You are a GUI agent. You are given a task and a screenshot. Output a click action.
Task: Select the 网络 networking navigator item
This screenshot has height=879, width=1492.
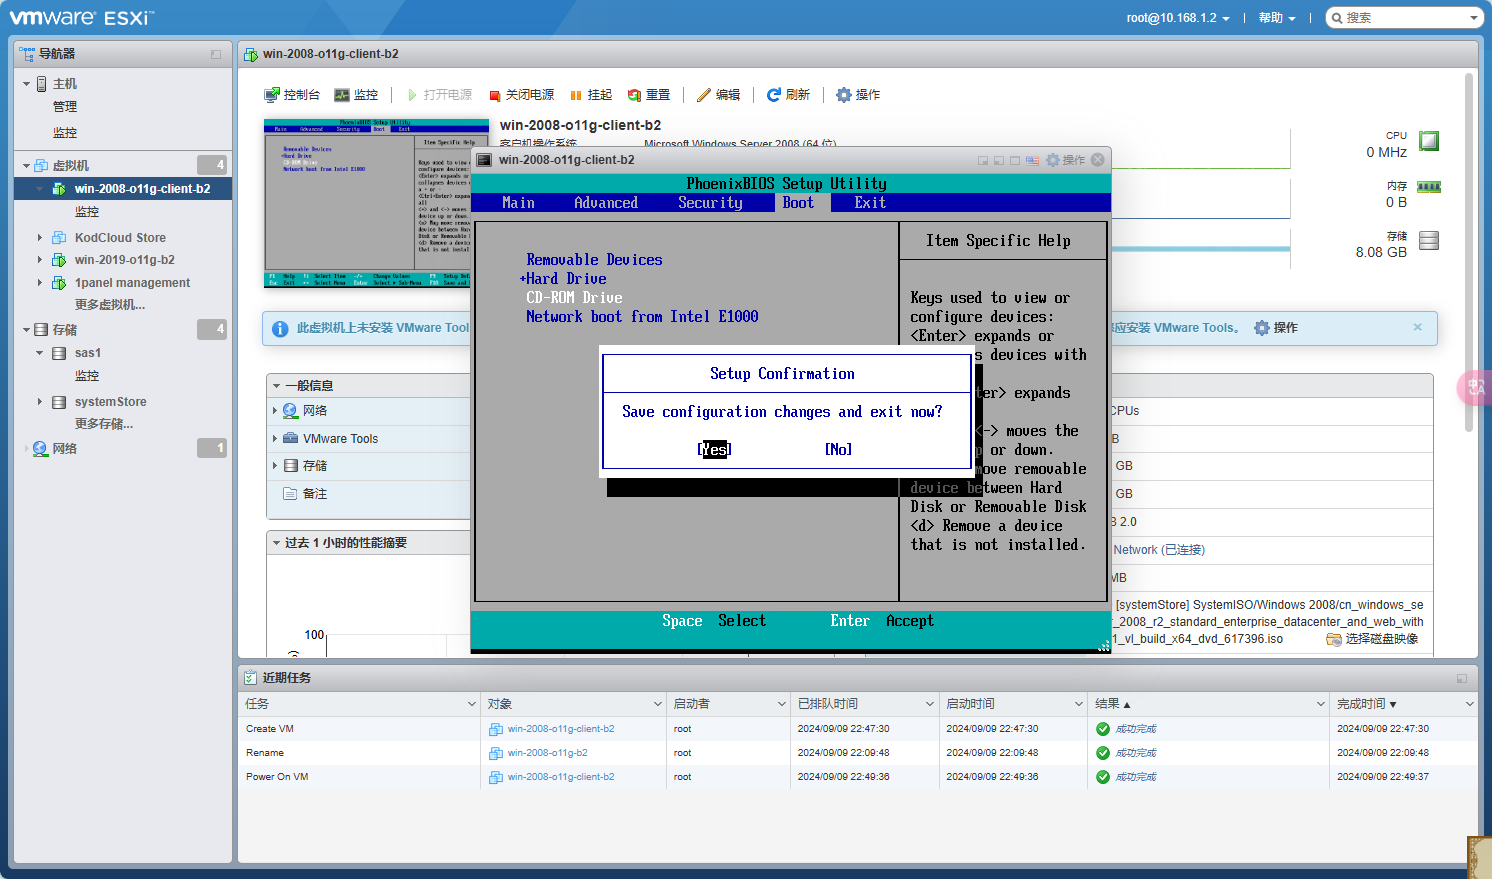tap(65, 449)
